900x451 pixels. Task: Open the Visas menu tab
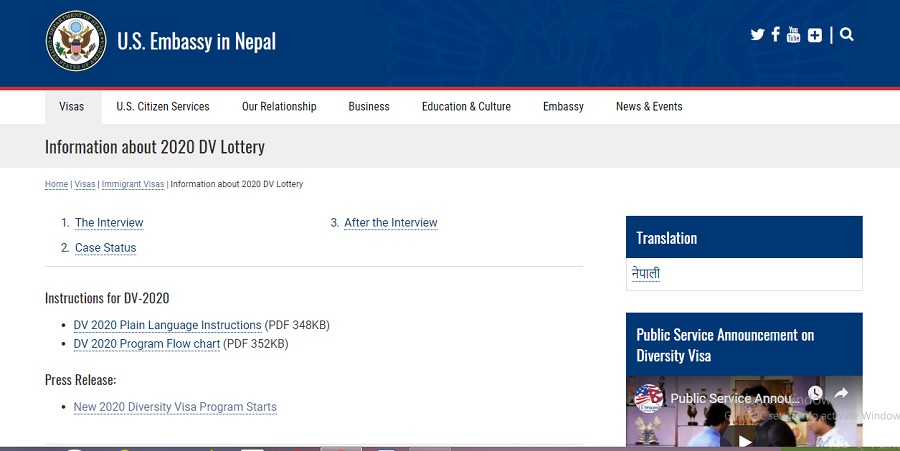tap(72, 107)
